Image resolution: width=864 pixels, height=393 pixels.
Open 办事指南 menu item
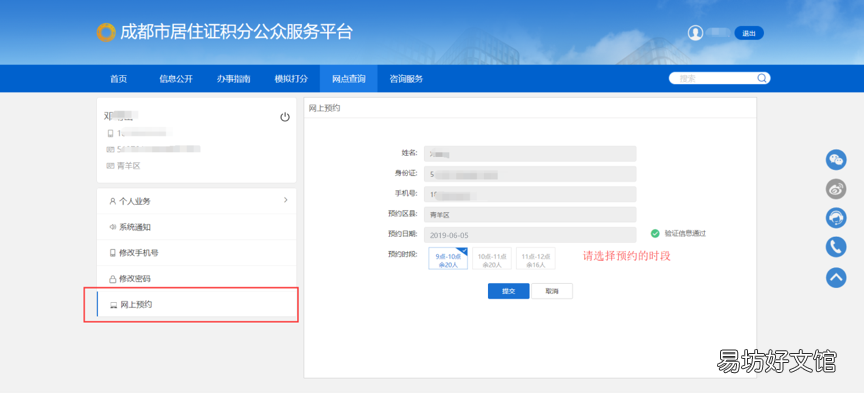(234, 79)
